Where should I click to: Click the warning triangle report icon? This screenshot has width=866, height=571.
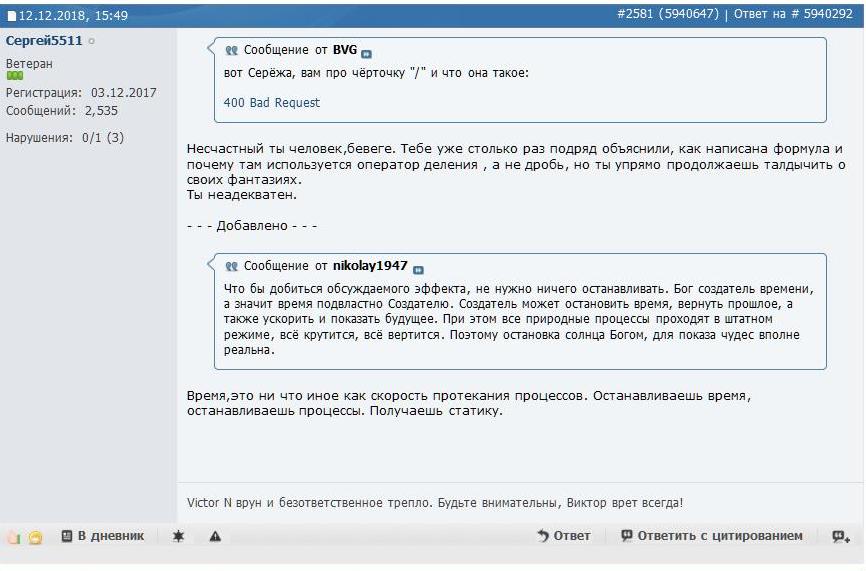coord(215,537)
